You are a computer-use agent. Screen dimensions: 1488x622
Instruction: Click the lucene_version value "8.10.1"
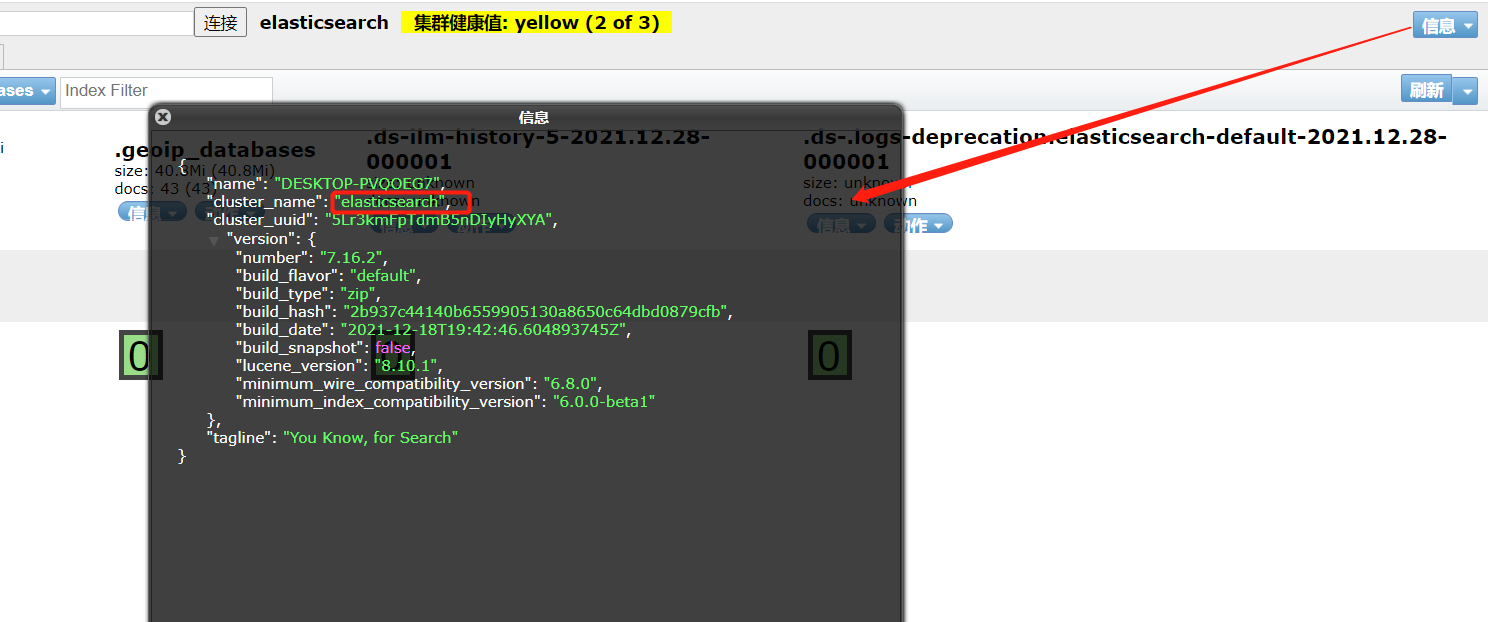[x=406, y=366]
